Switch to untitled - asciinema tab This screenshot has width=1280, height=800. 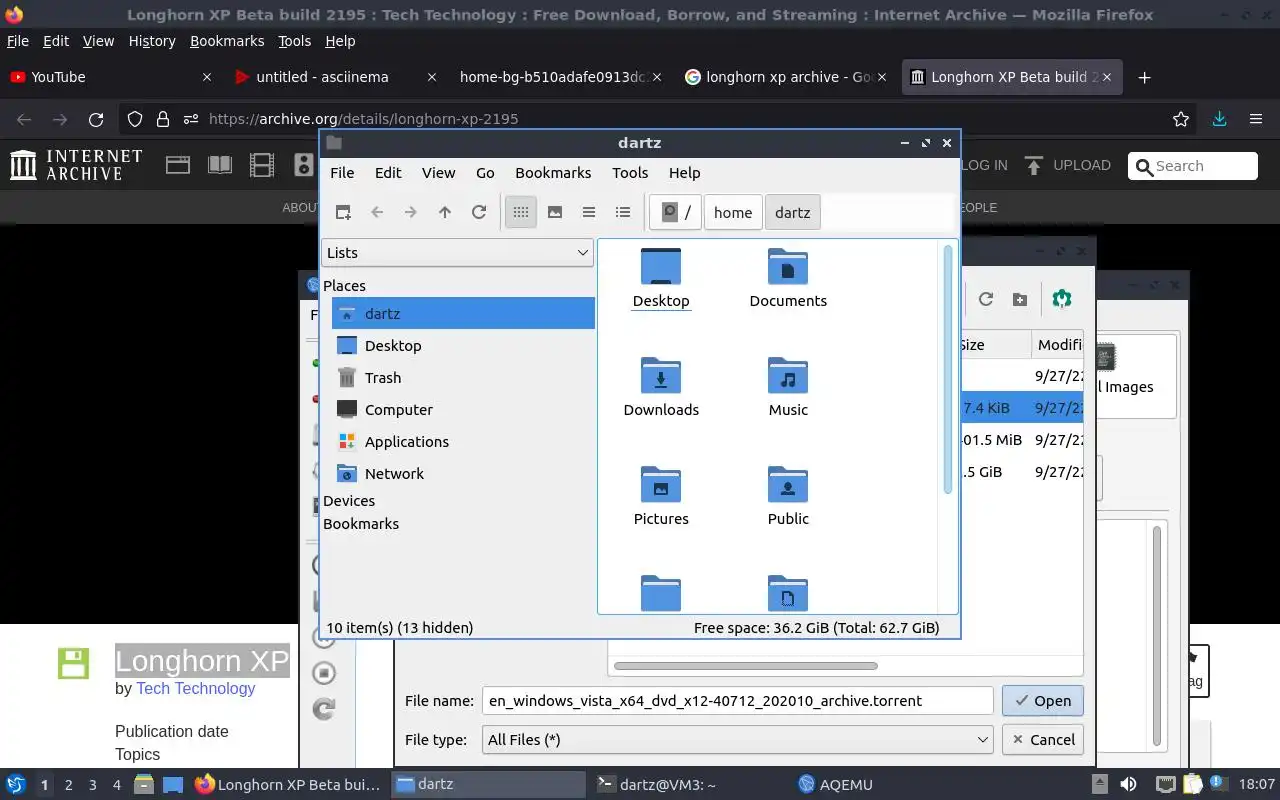[x=335, y=77]
